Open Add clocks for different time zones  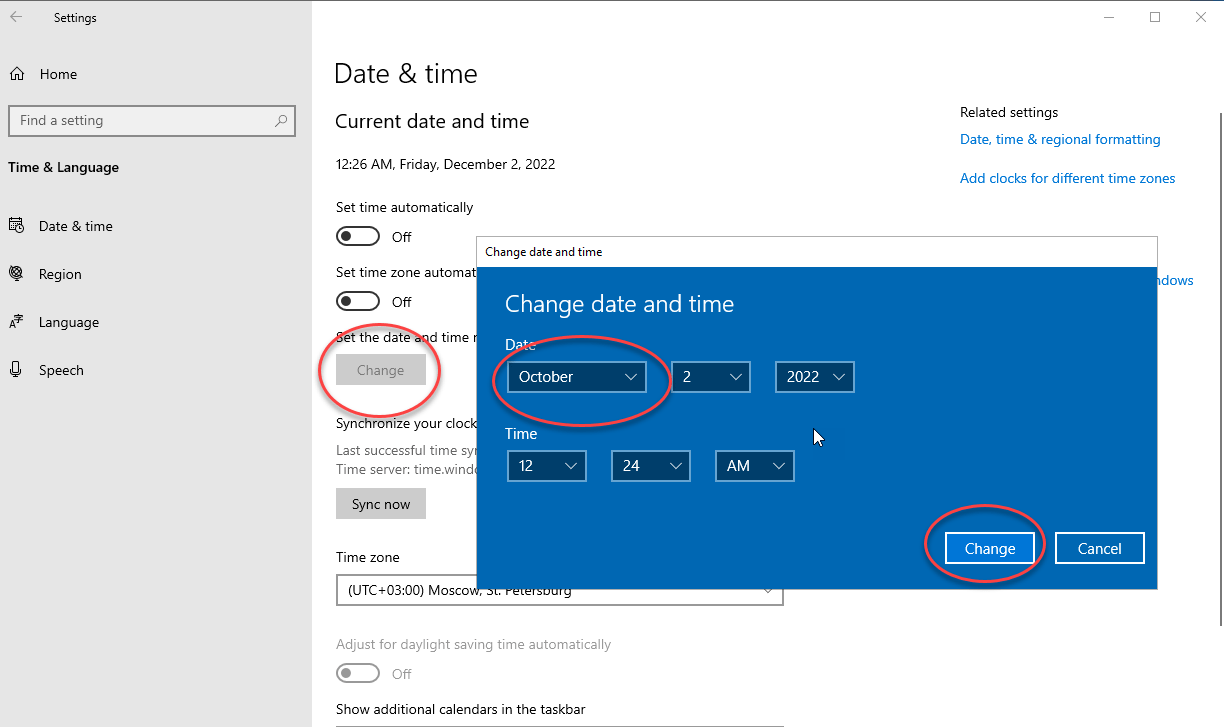1068,178
